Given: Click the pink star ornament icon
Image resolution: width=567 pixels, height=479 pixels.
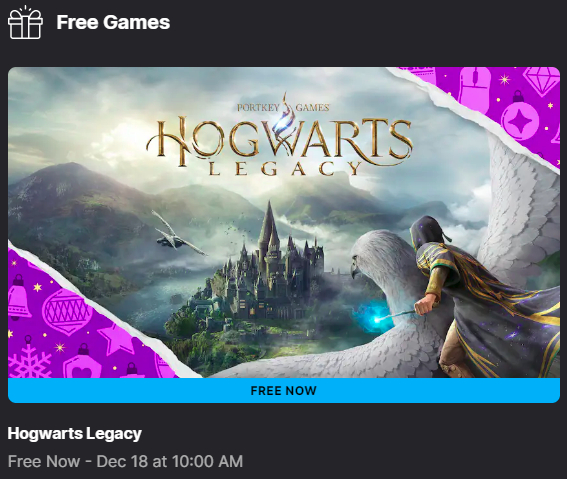Looking at the screenshot, I should coord(116,339).
